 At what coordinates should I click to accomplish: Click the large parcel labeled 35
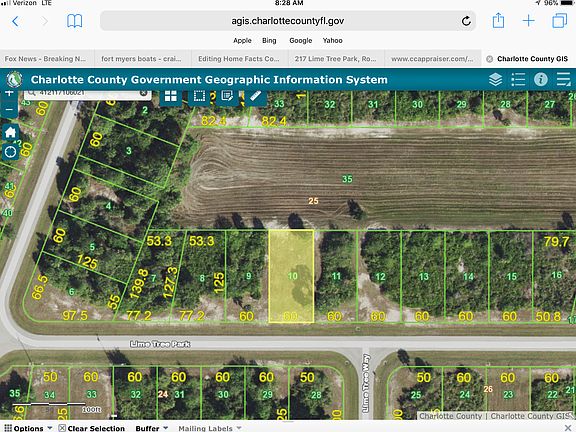click(347, 179)
